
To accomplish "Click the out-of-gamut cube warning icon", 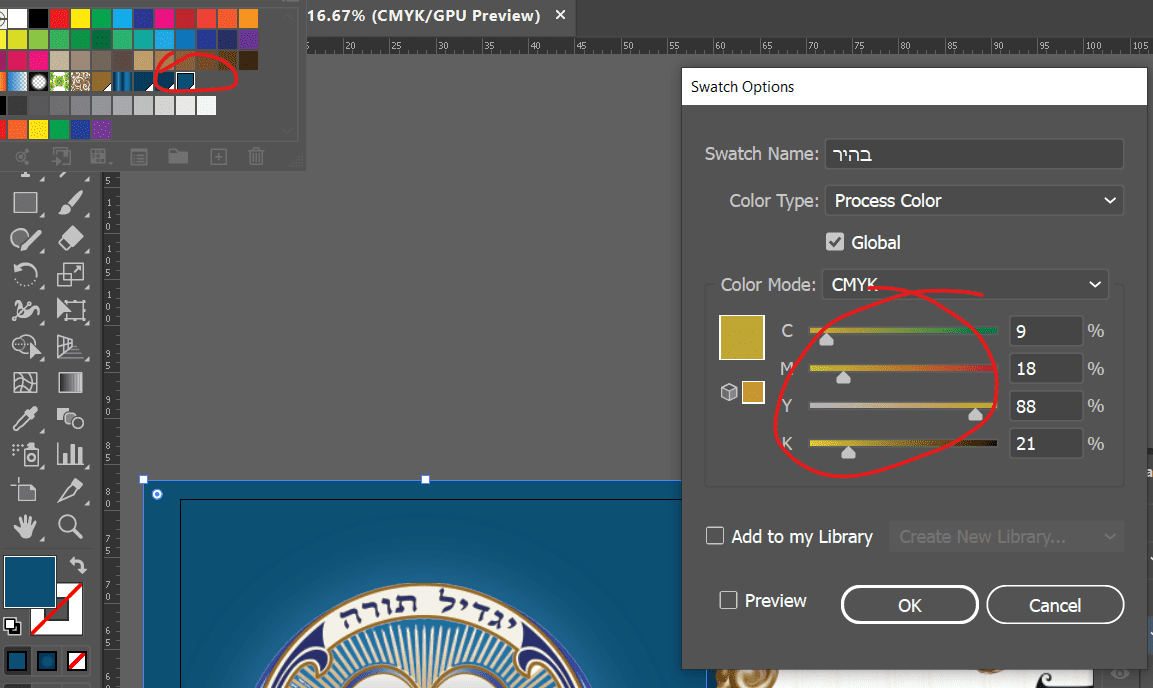I will (x=729, y=393).
